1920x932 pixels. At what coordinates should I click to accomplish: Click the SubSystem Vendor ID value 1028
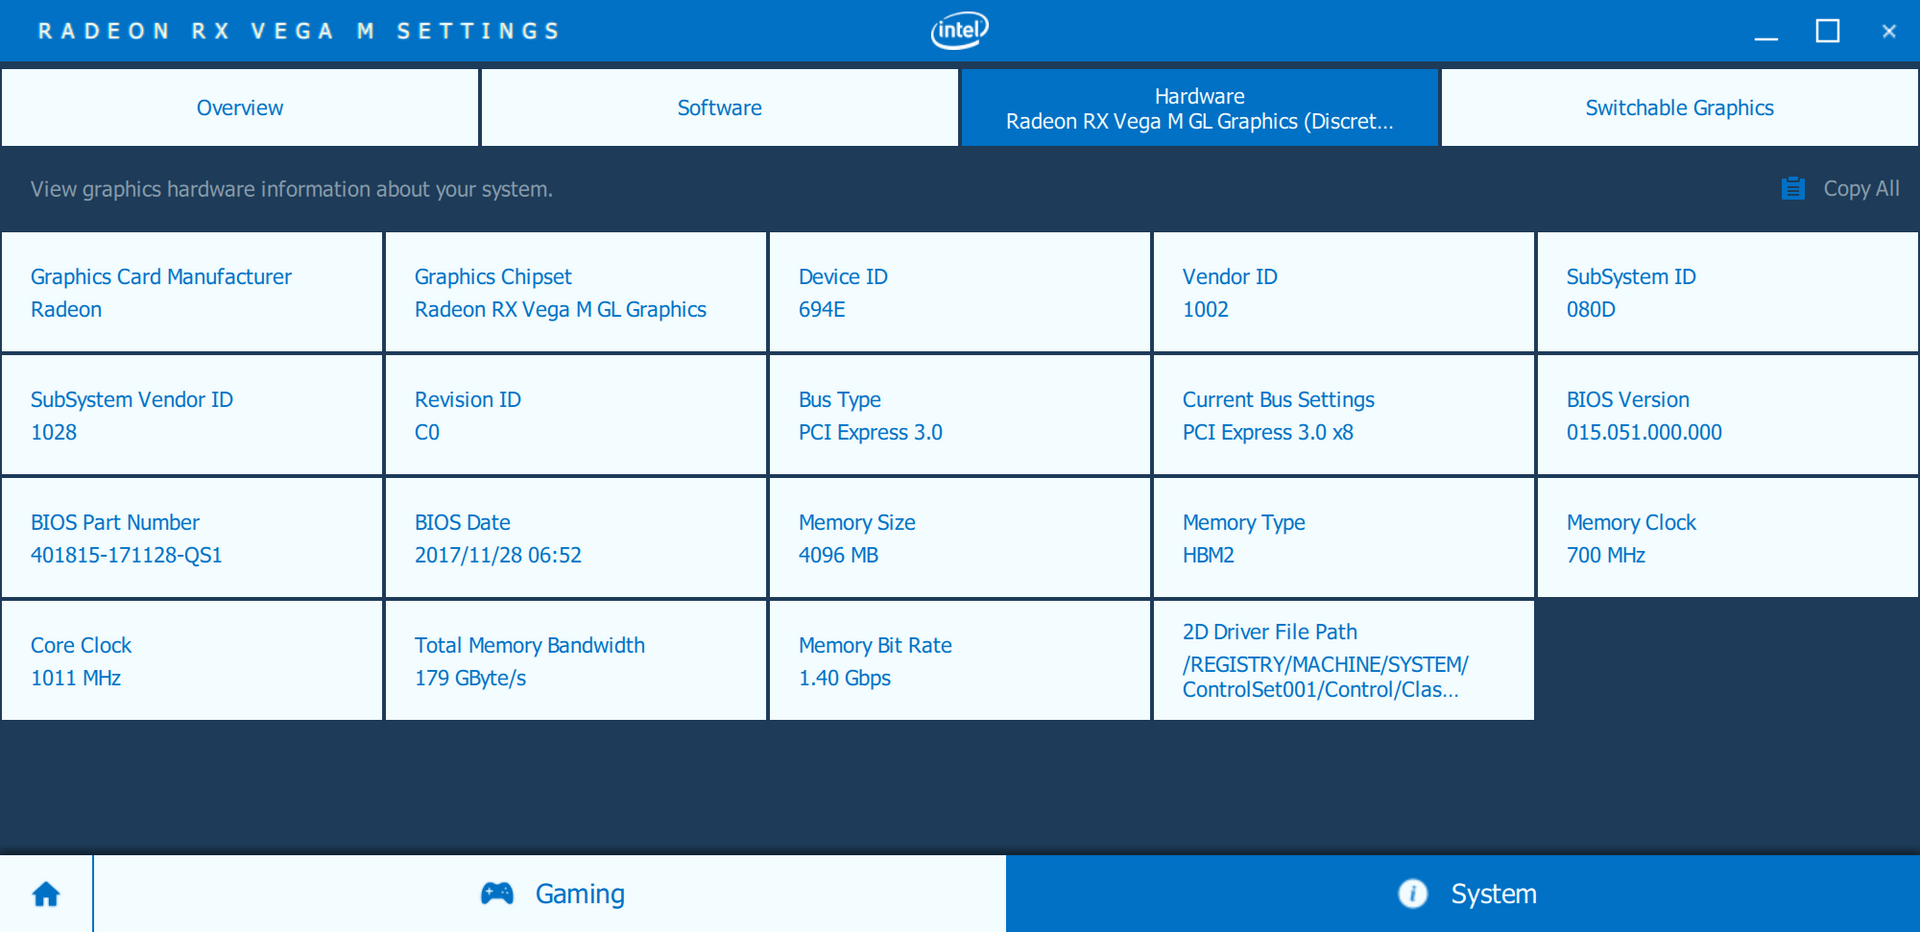(x=54, y=433)
